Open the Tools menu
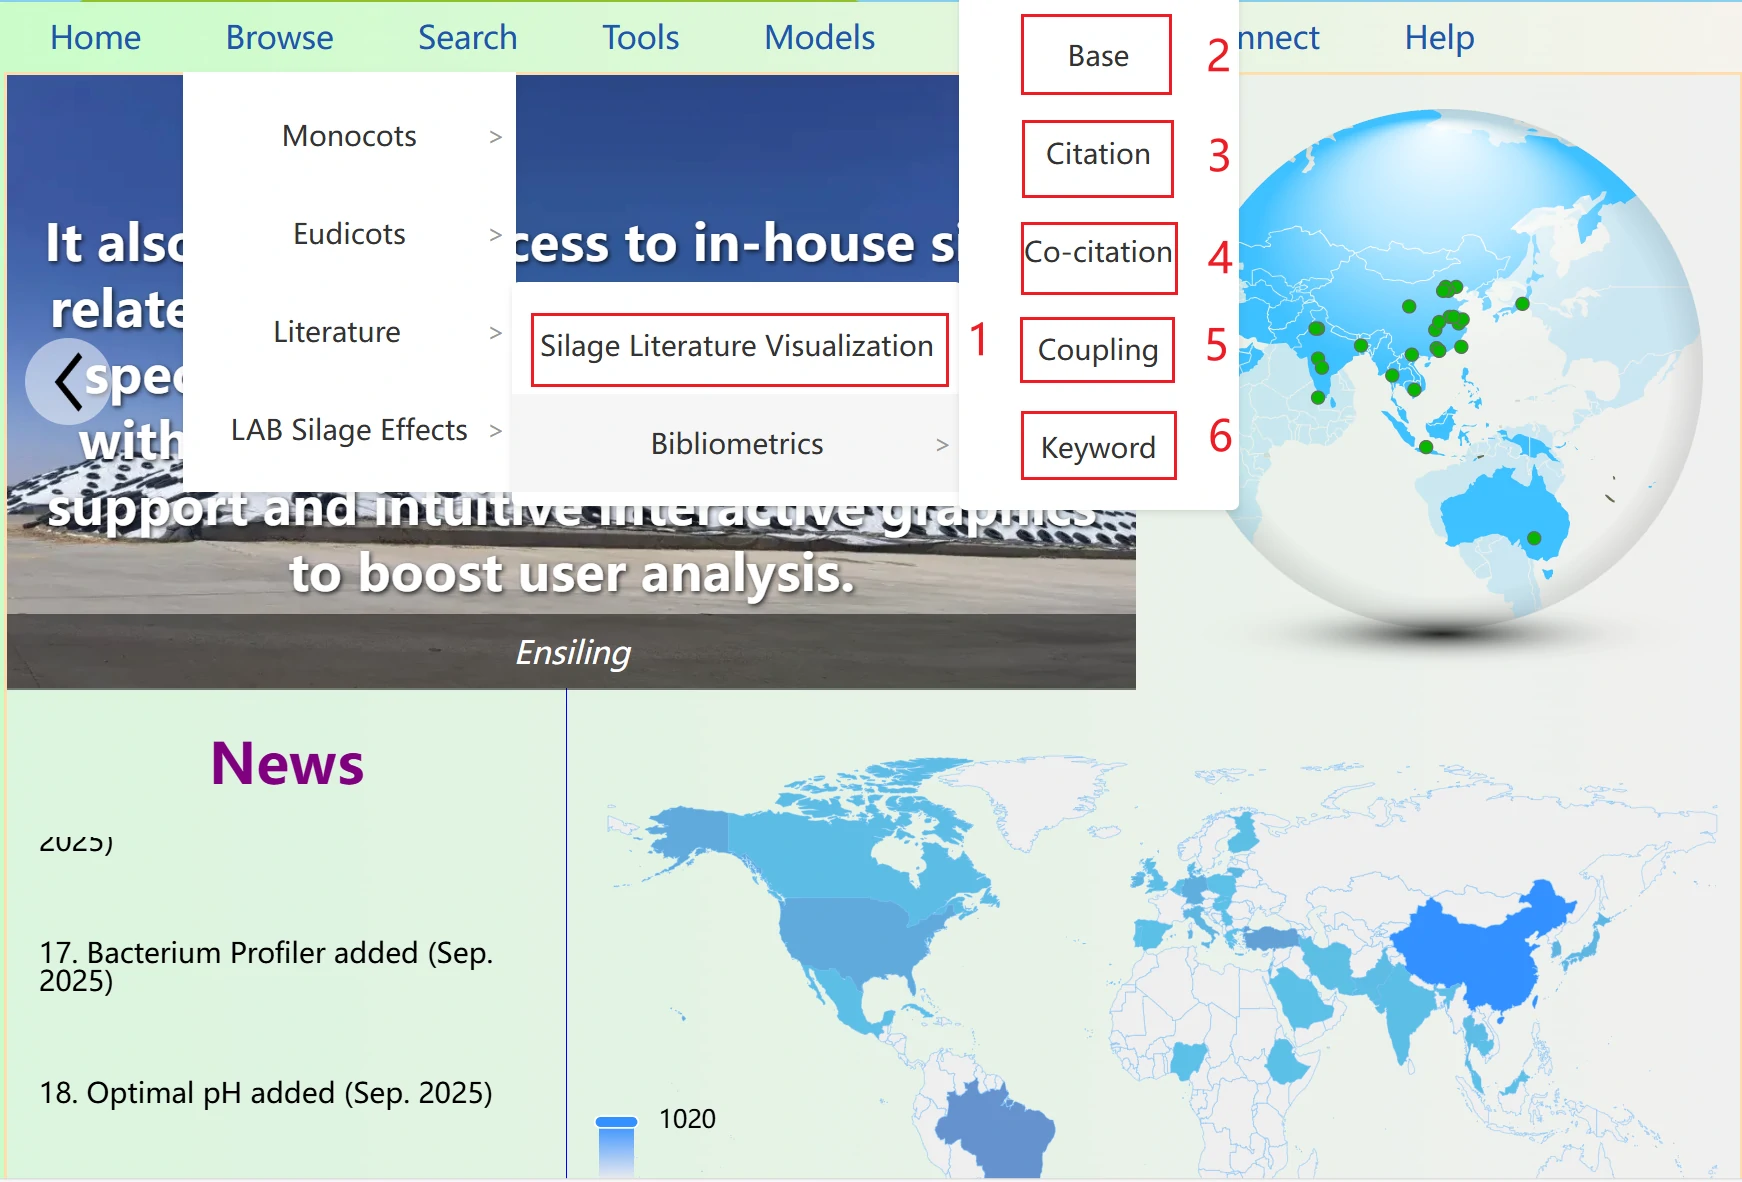Viewport: 1742px width, 1182px height. [x=641, y=37]
